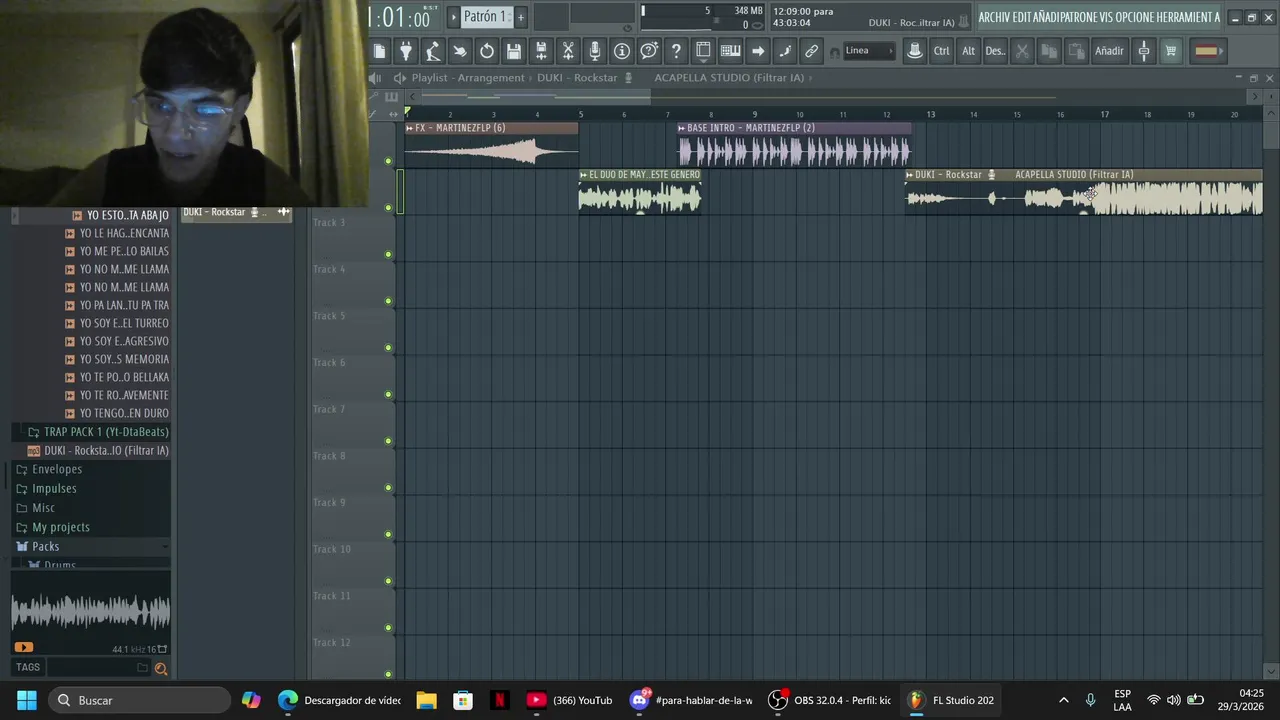
Task: Collapse the Packs folder in the browser
Action: 45,546
